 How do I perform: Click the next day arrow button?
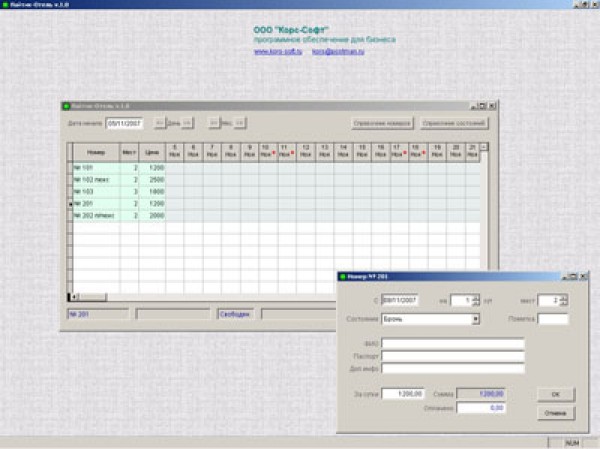coord(187,123)
